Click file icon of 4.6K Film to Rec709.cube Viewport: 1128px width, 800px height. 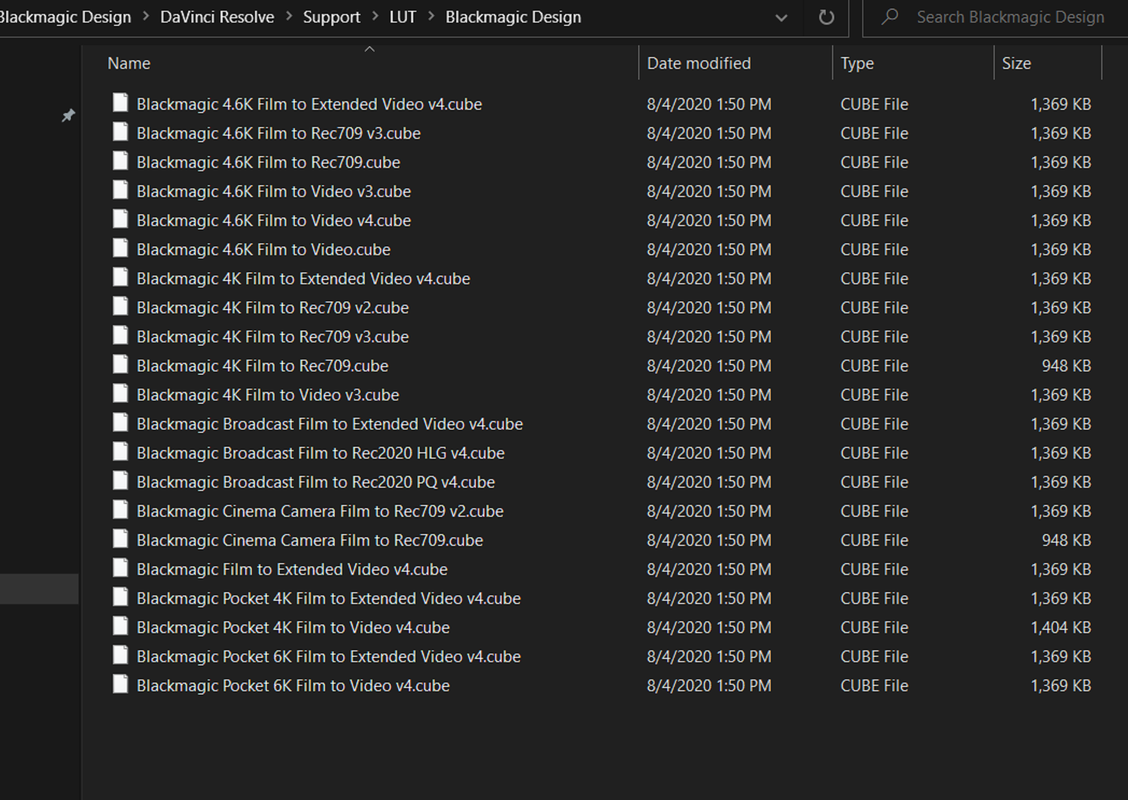[x=120, y=161]
